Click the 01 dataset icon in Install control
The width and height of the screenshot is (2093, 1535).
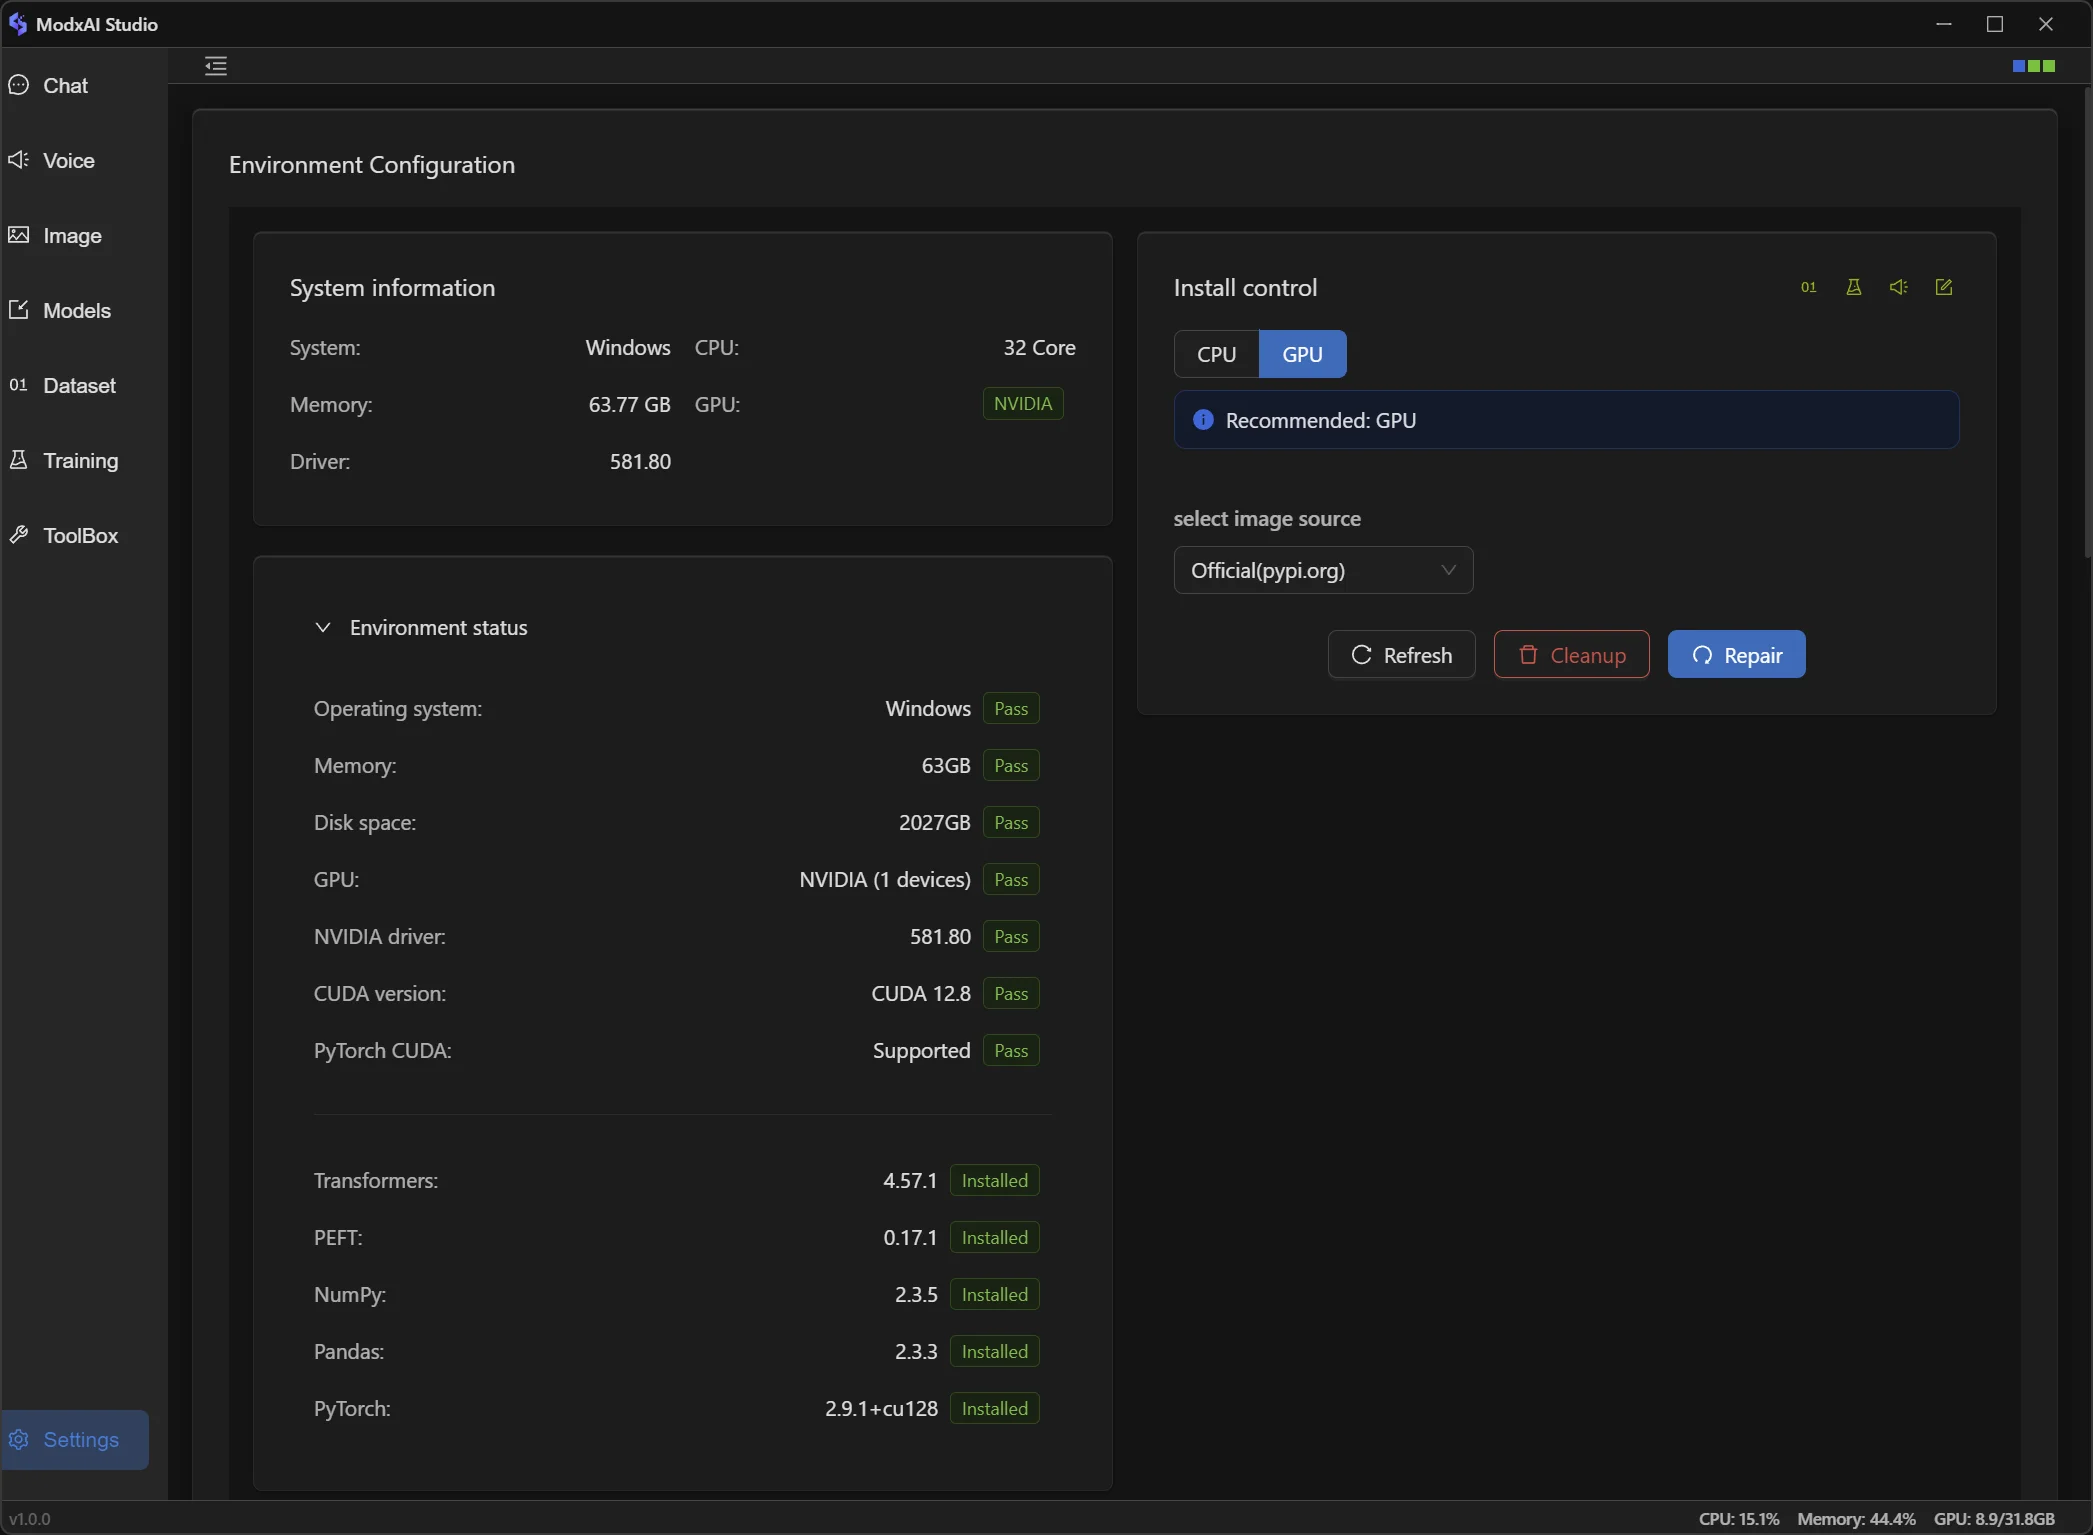[x=1808, y=287]
